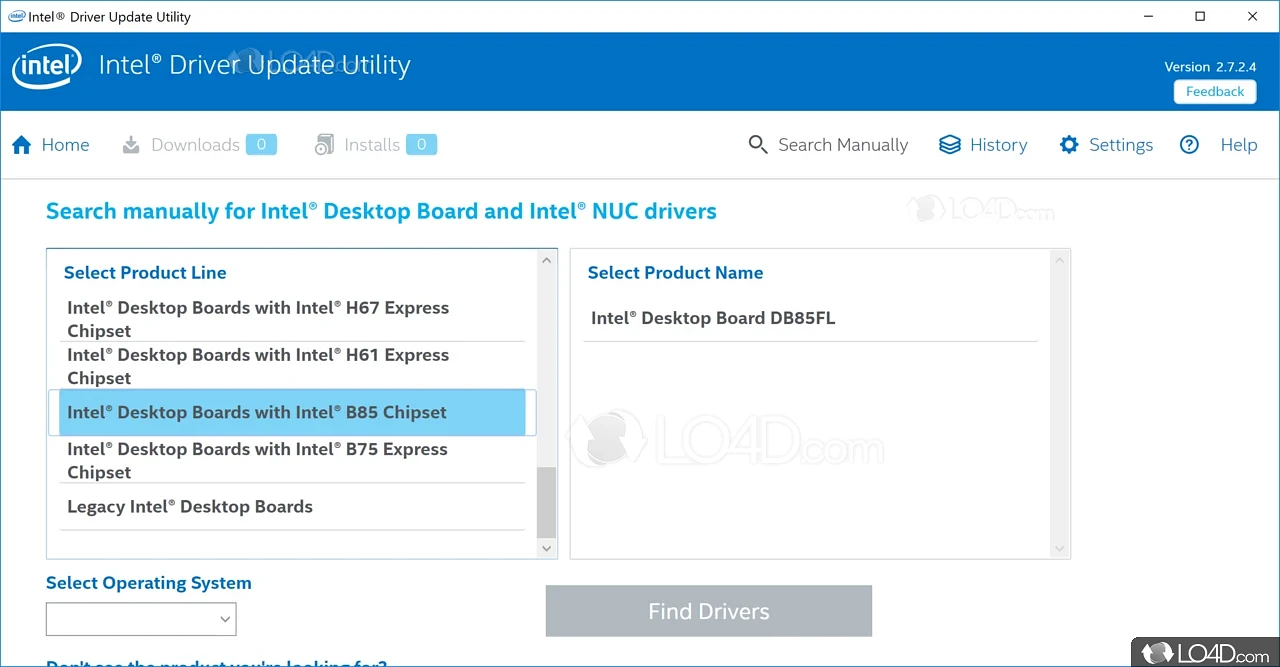Select Legacy Intel Desktop Boards entry
The height and width of the screenshot is (667, 1280).
click(x=190, y=507)
